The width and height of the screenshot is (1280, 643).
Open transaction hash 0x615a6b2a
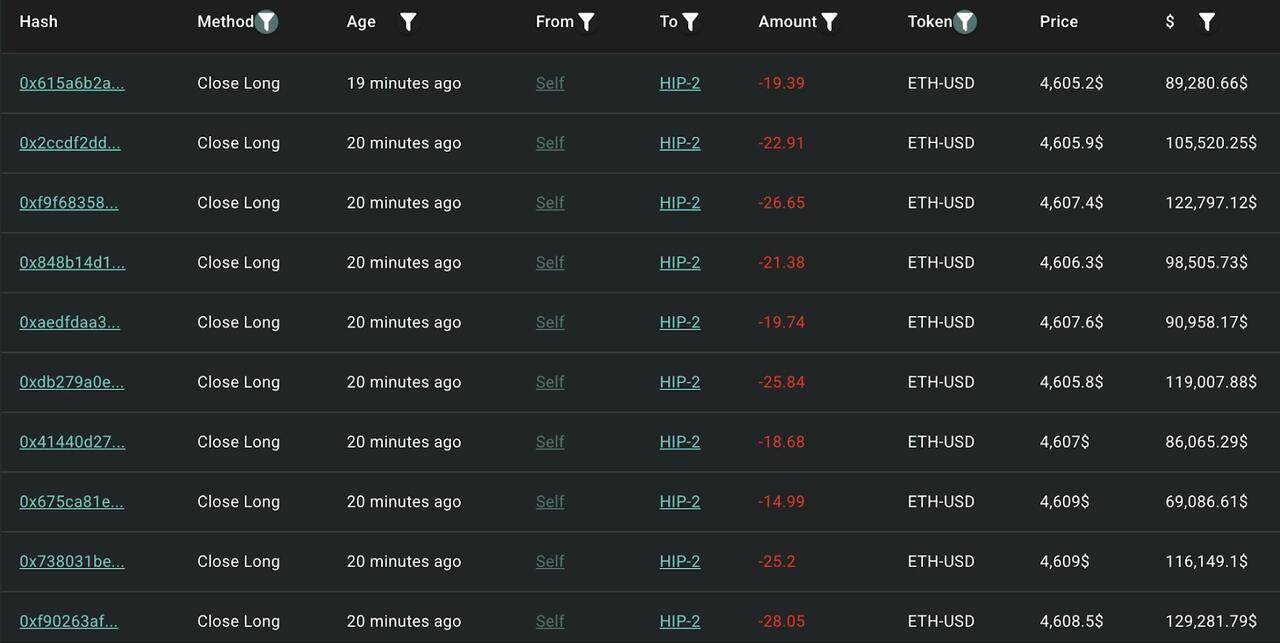72,83
